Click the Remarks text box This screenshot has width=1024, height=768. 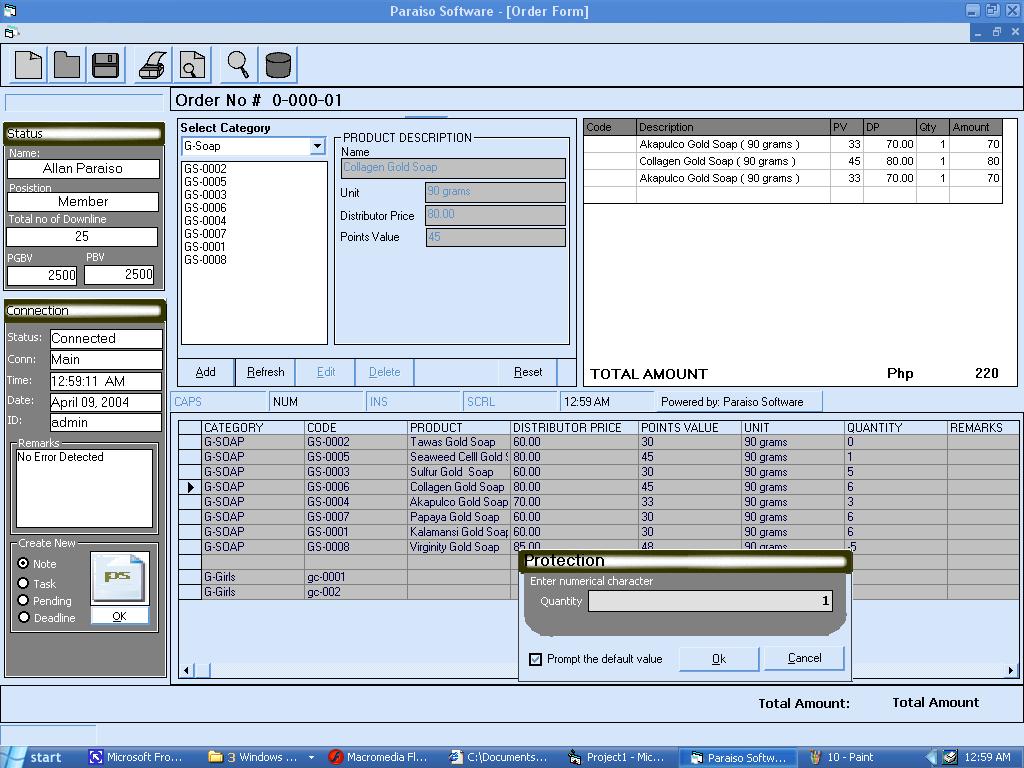click(x=84, y=488)
